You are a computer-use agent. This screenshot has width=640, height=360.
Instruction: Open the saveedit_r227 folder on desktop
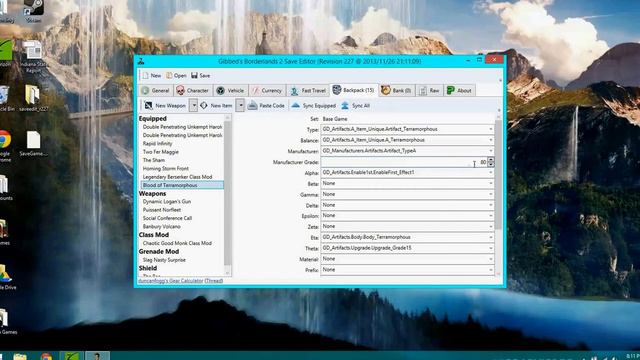coord(33,98)
